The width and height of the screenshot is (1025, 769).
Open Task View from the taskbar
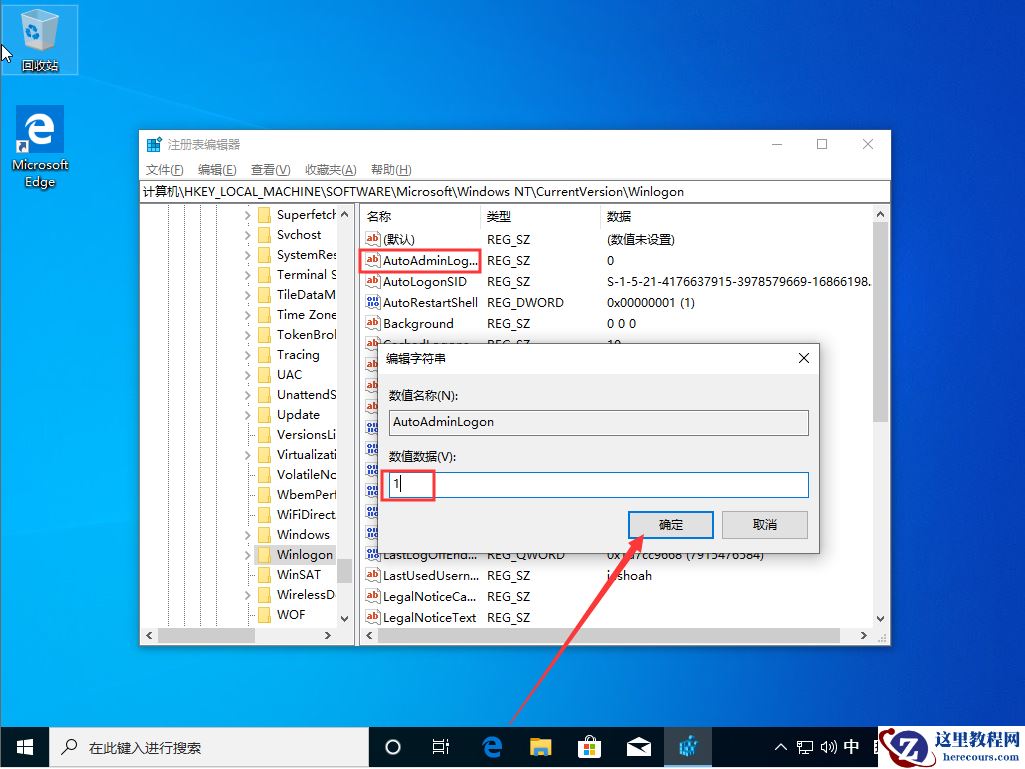[x=442, y=747]
